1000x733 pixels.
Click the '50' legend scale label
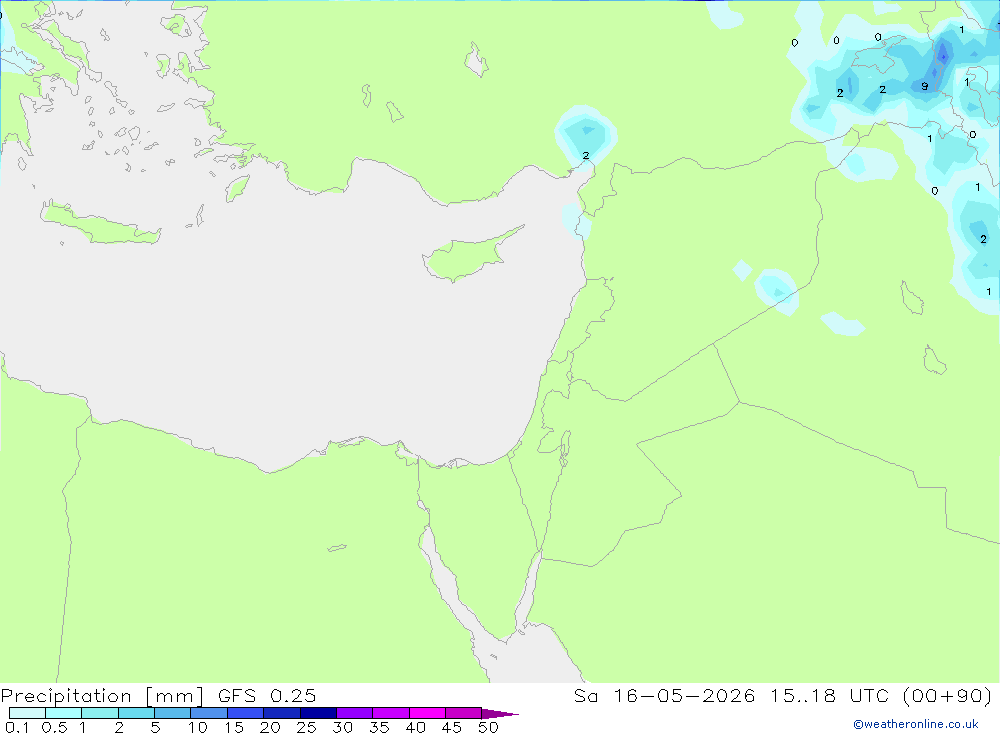[x=488, y=727]
